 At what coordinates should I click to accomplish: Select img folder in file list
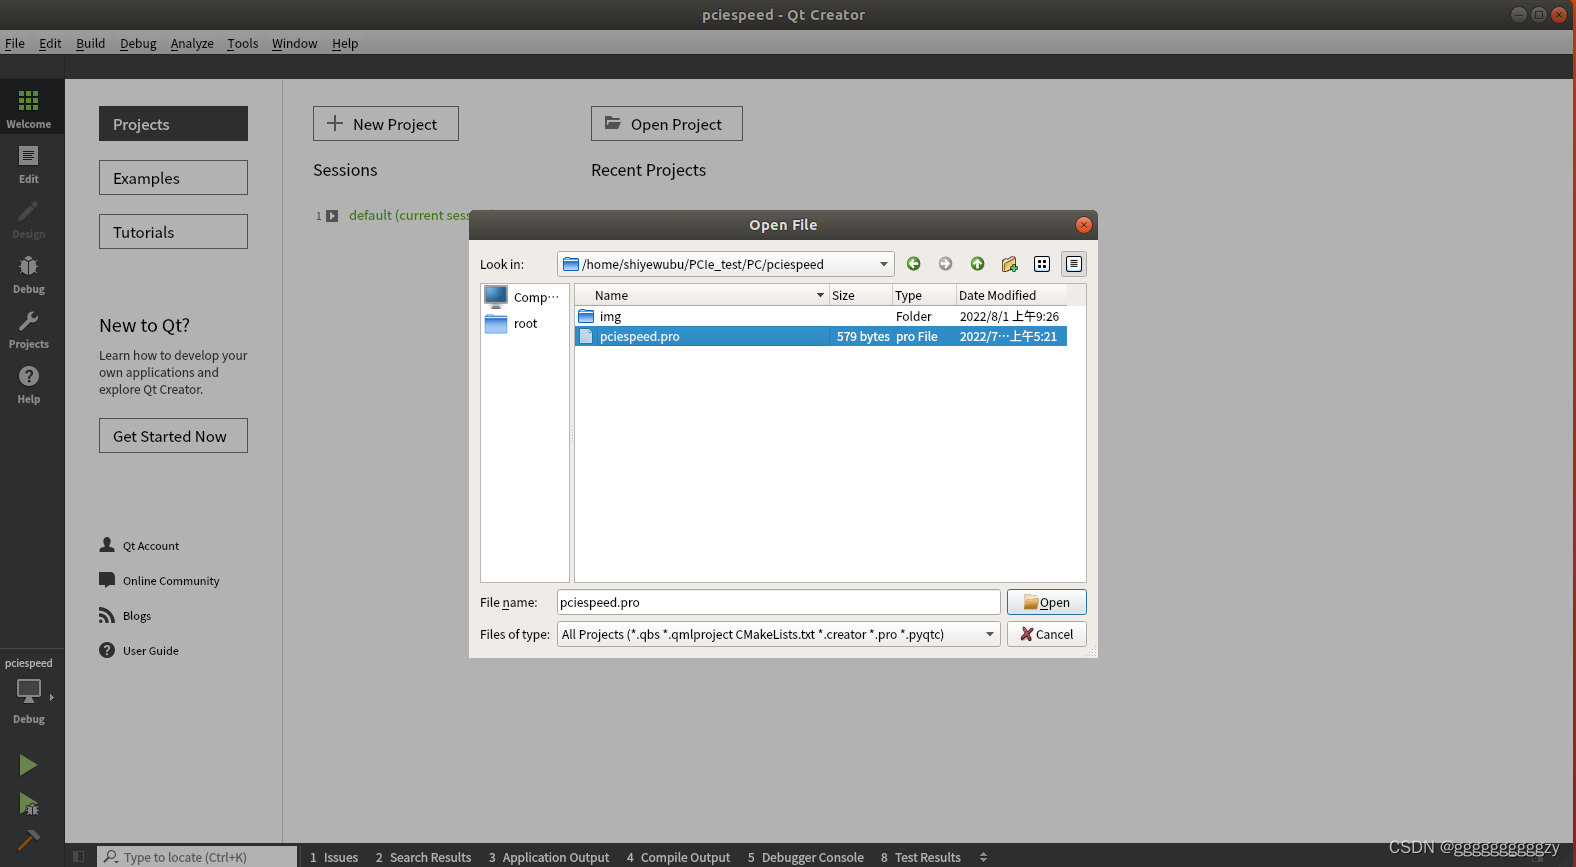pos(821,316)
